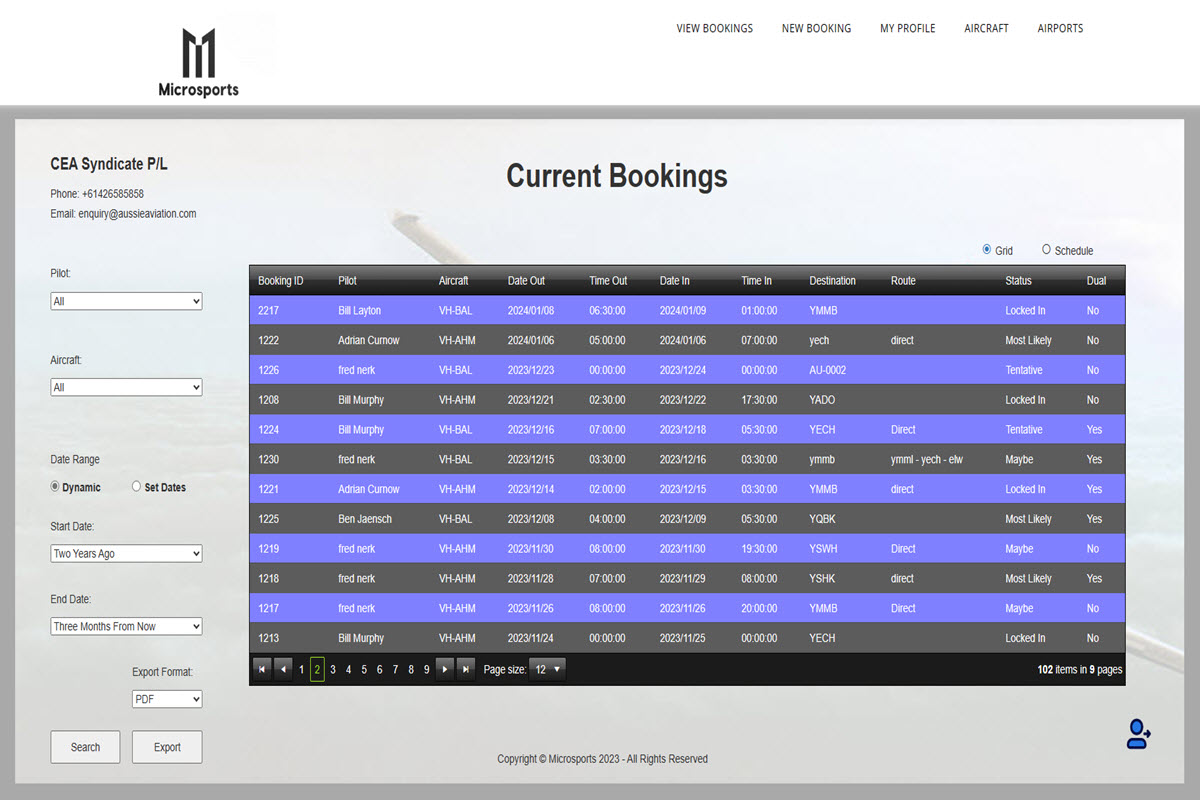Open the NEW BOOKING menu item
Viewport: 1200px width, 800px height.
click(x=816, y=28)
